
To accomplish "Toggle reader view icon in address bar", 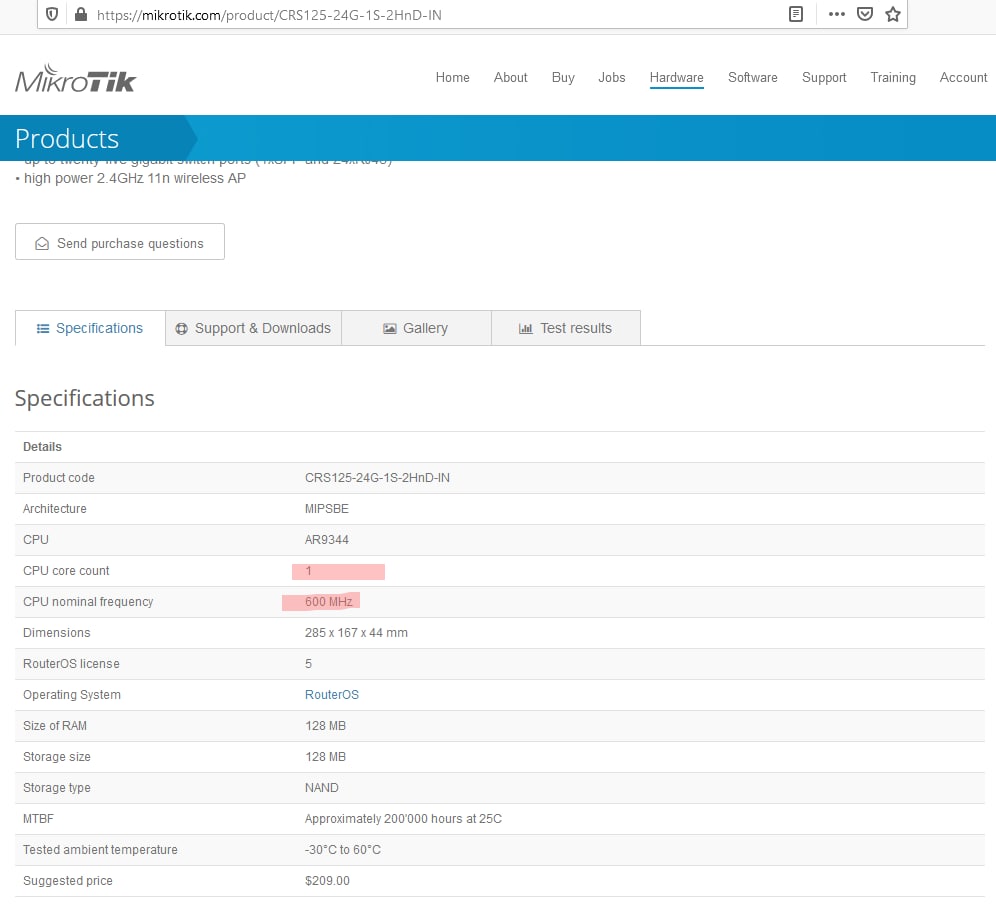I will coord(795,14).
